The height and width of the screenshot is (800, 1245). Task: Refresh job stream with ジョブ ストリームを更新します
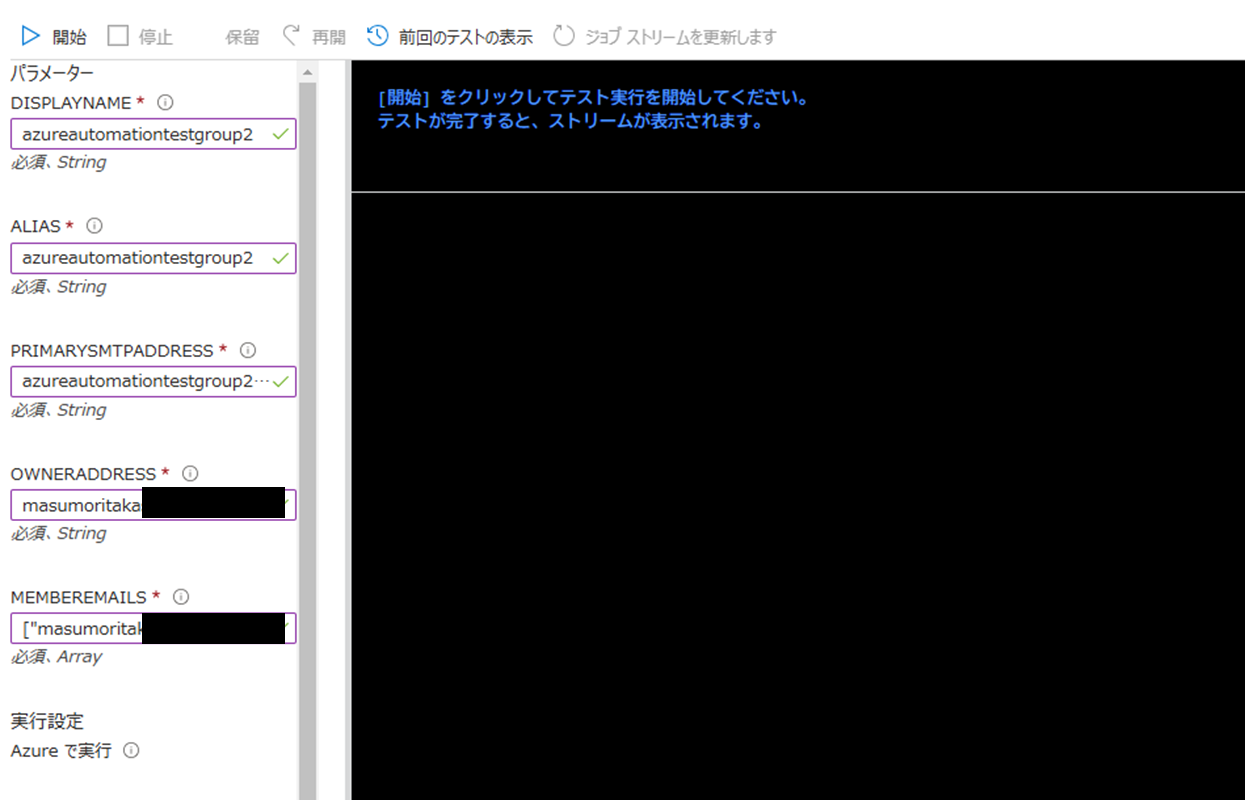(665, 37)
